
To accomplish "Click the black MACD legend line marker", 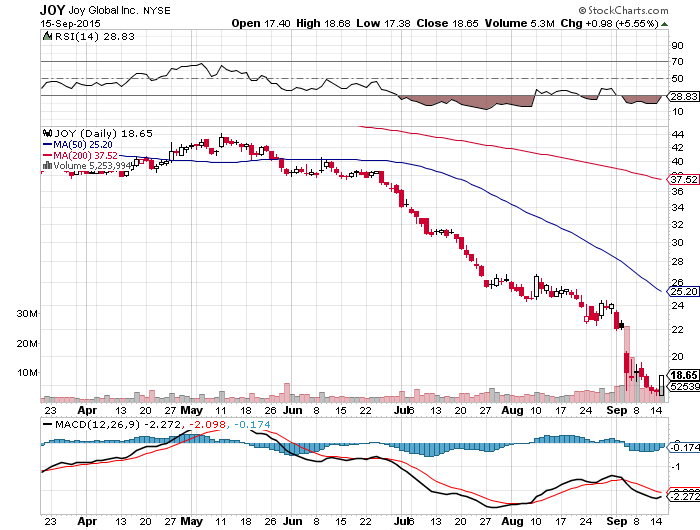I will click(47, 424).
